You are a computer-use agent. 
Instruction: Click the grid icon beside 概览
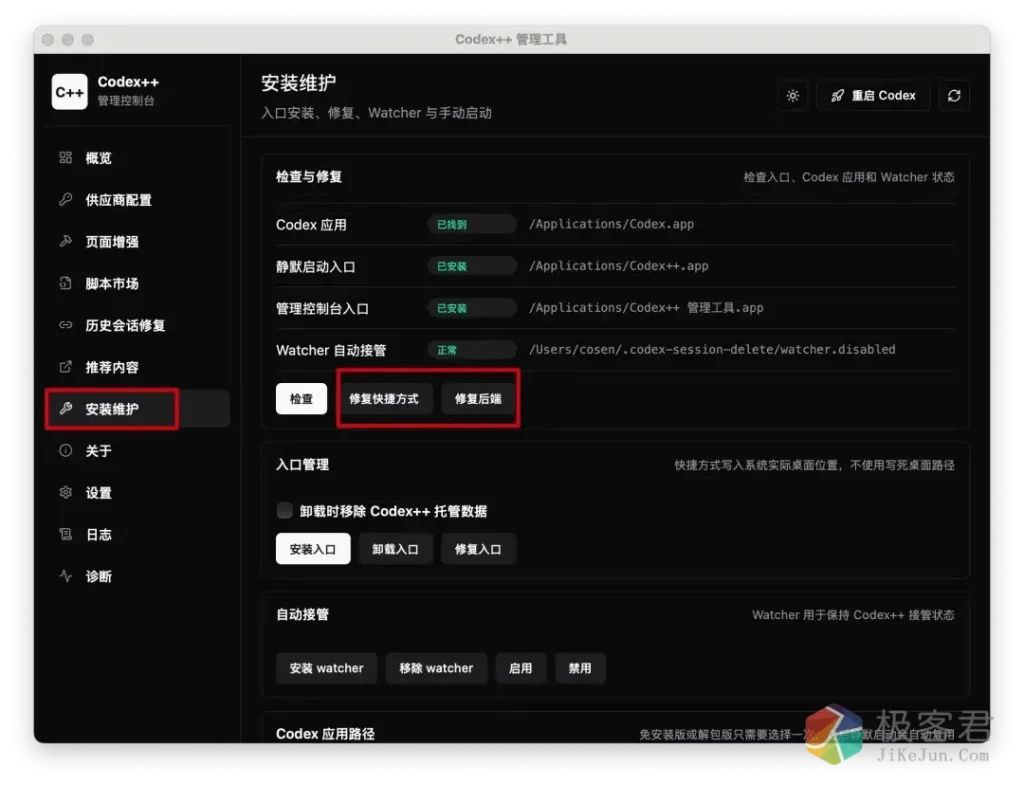pyautogui.click(x=65, y=157)
